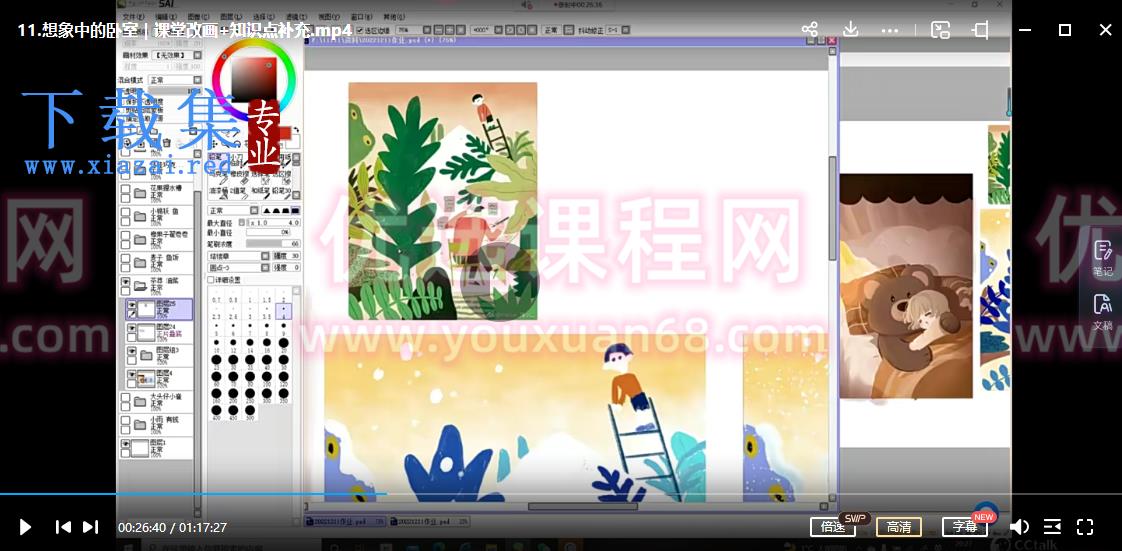Screen dimensions: 1122x551
Task: Mute the video volume
Action: (1019, 527)
